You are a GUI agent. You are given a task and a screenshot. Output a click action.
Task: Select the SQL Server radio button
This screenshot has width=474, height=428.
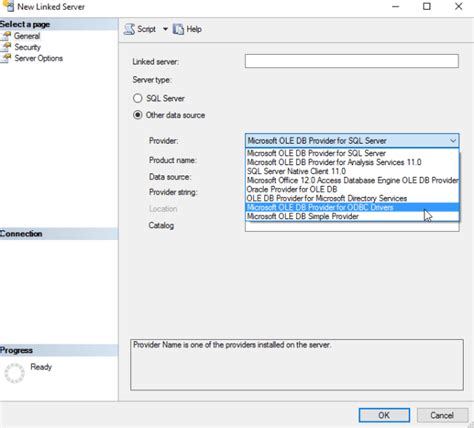[137, 98]
